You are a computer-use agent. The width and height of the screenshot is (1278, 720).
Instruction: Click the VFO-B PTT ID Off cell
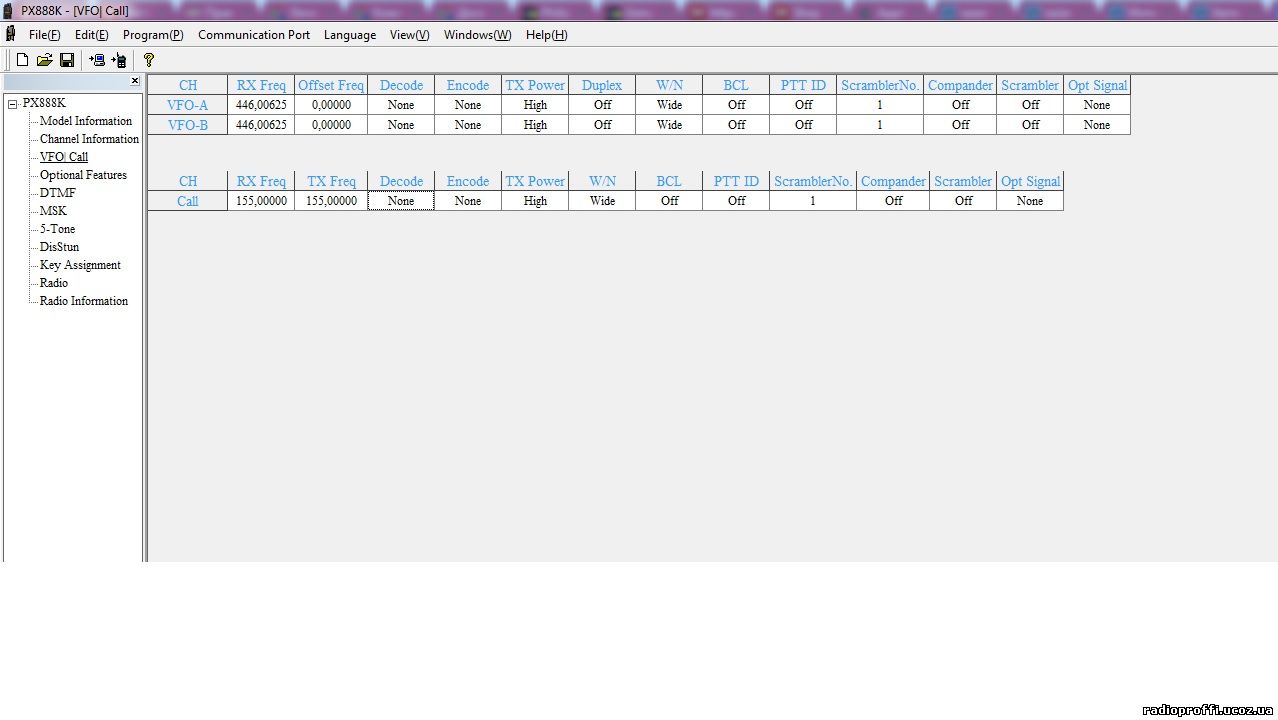(x=803, y=125)
